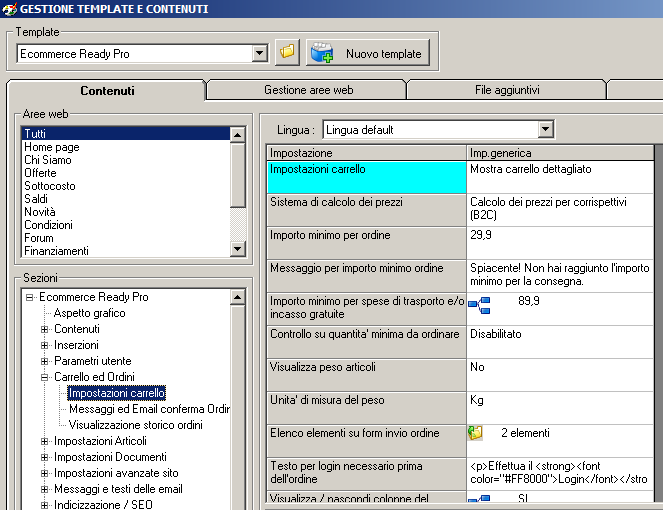Click tree icon in Importo minimo spese row
Screen dimensions: 663x510
[x=479, y=305]
